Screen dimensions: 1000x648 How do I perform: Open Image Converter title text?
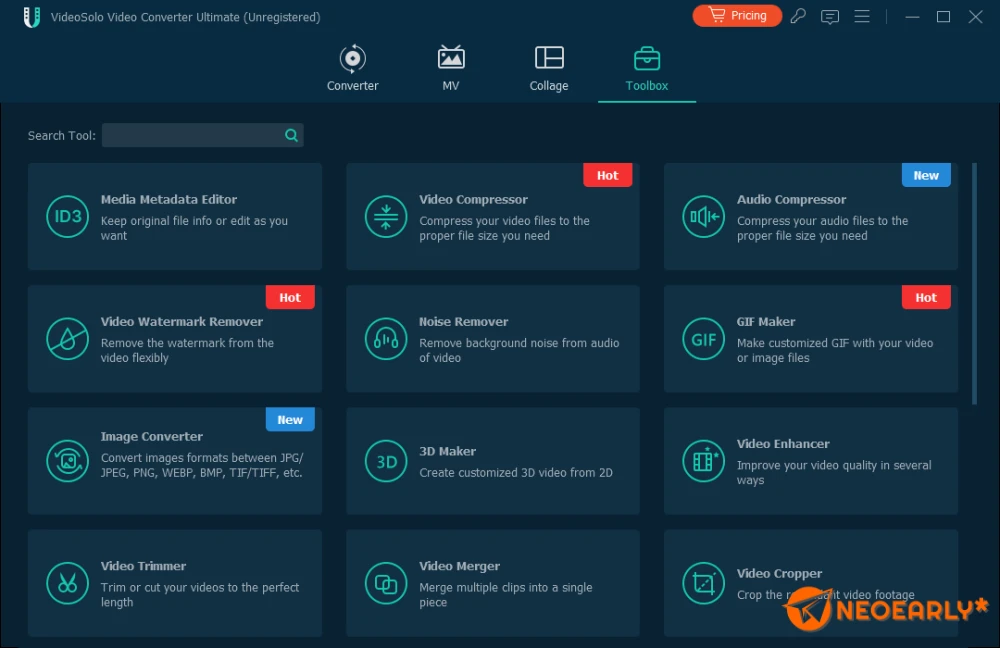click(x=152, y=436)
